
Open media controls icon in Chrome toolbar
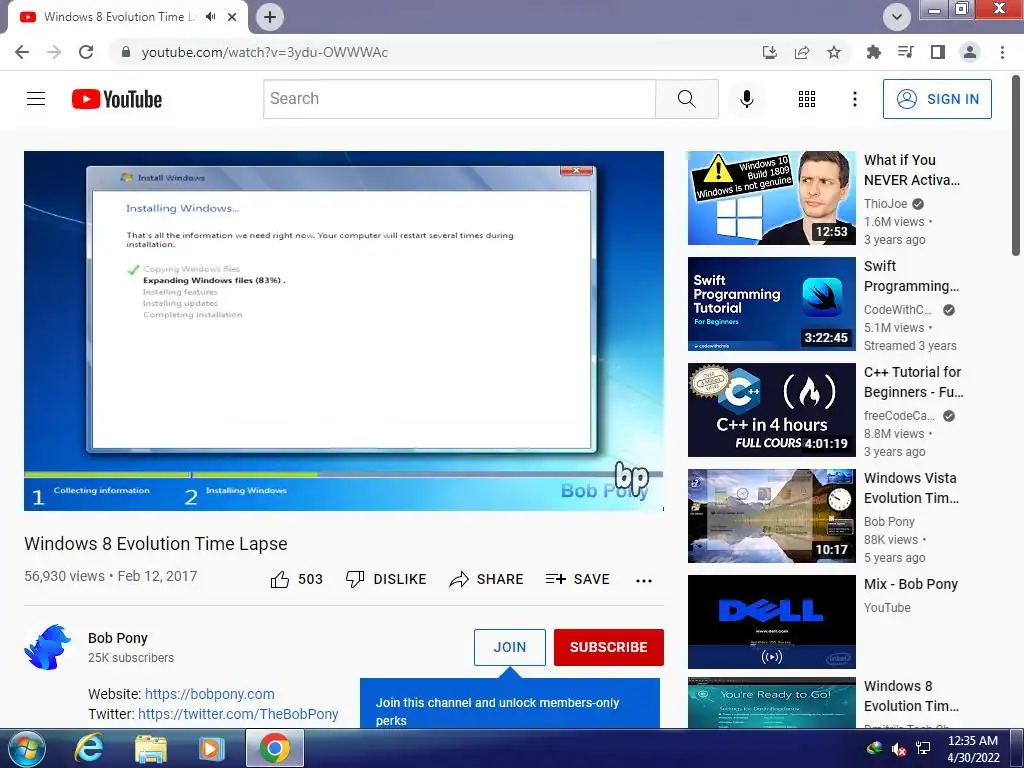(905, 52)
